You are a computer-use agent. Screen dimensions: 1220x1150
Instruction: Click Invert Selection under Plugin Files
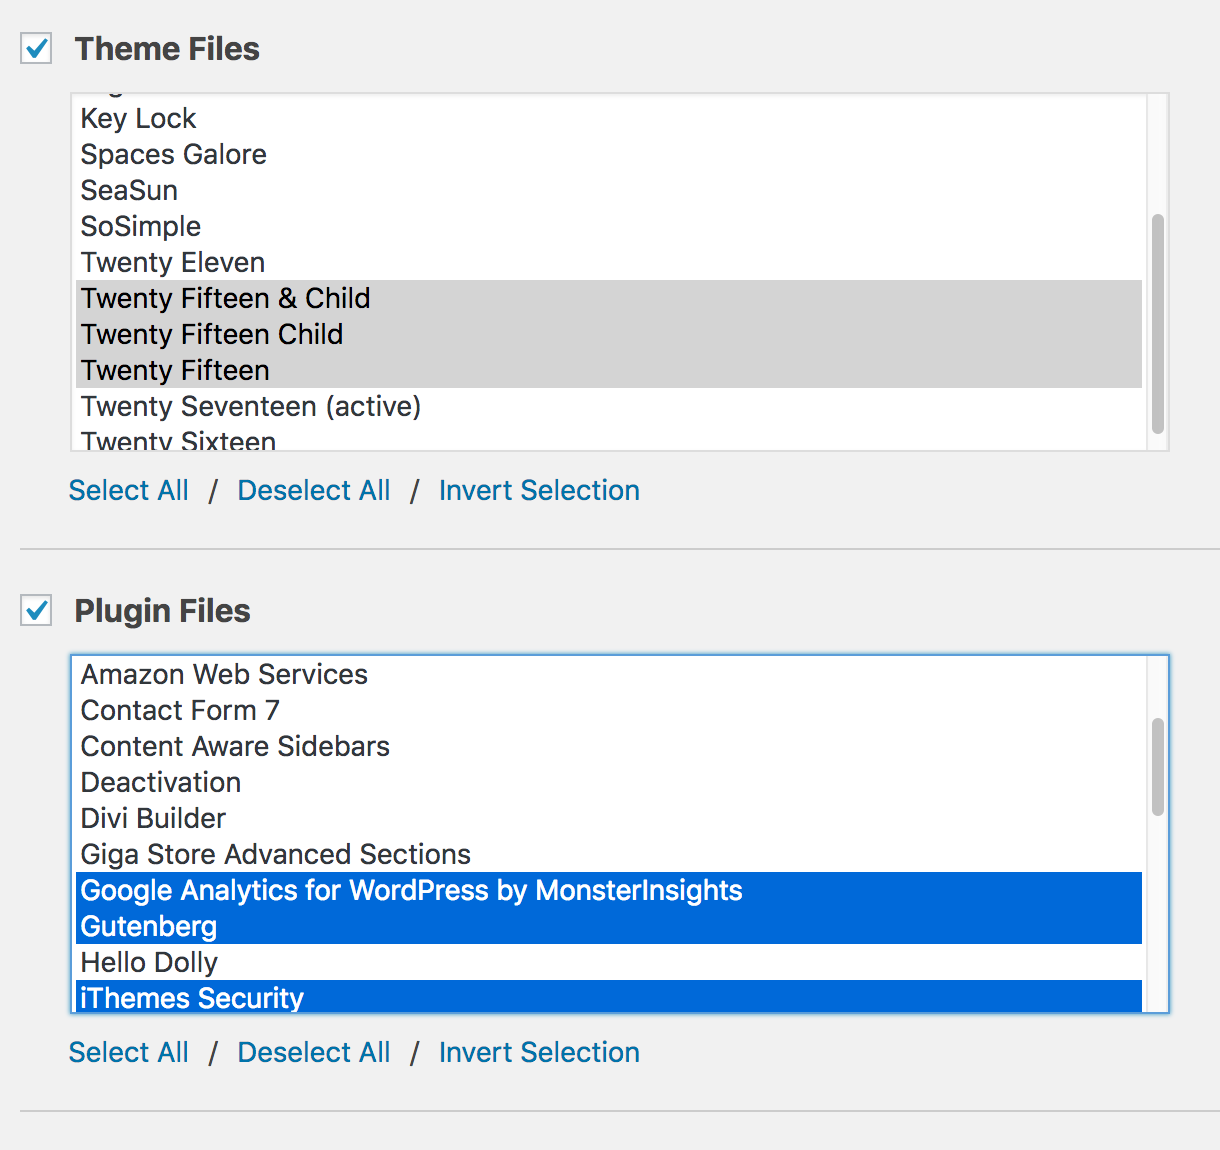tap(539, 1052)
